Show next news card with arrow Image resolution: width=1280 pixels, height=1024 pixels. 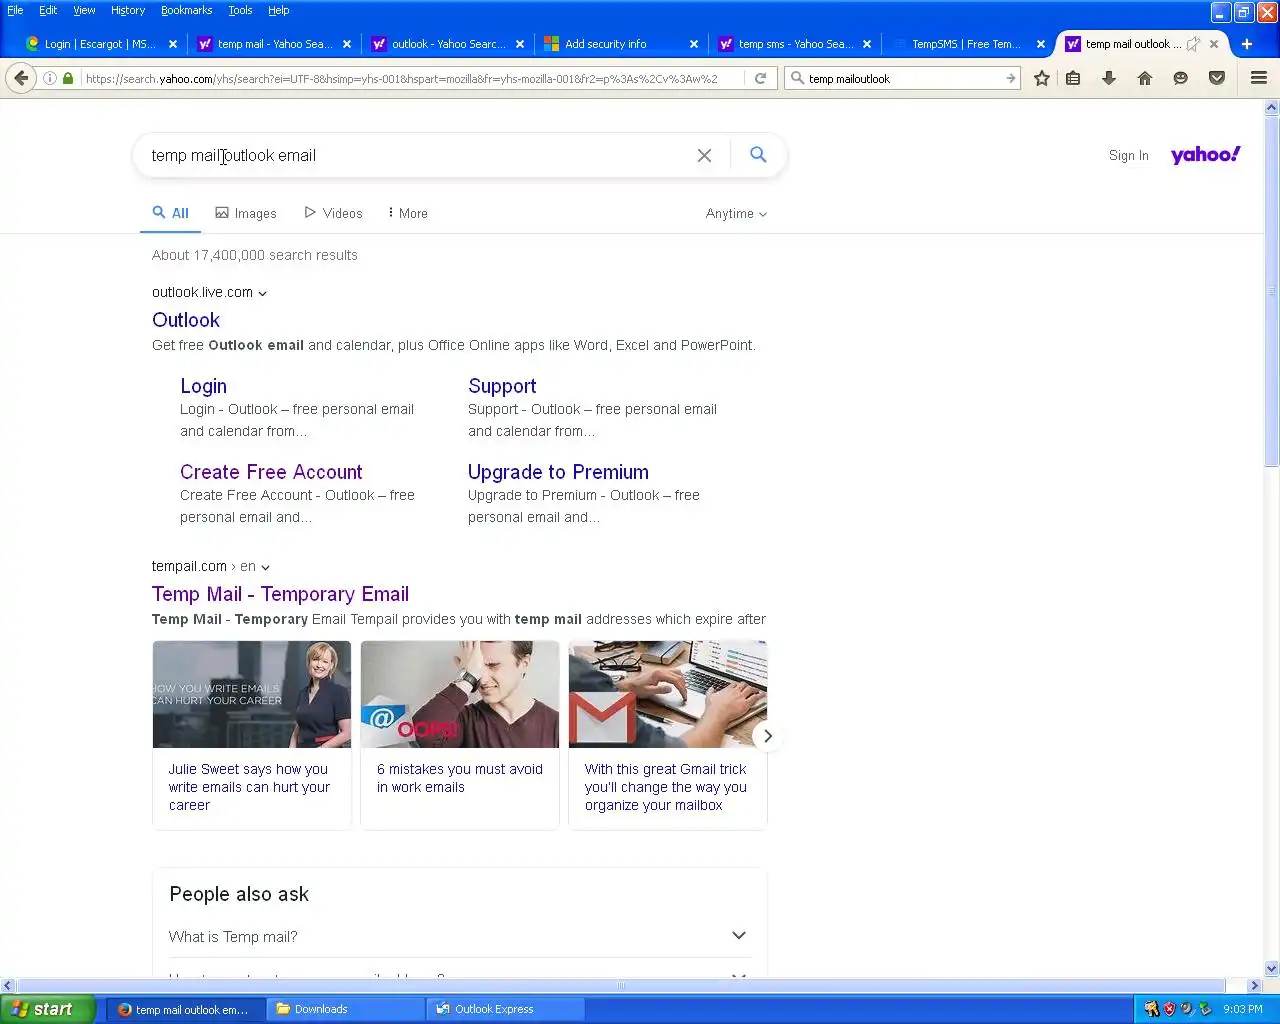767,736
